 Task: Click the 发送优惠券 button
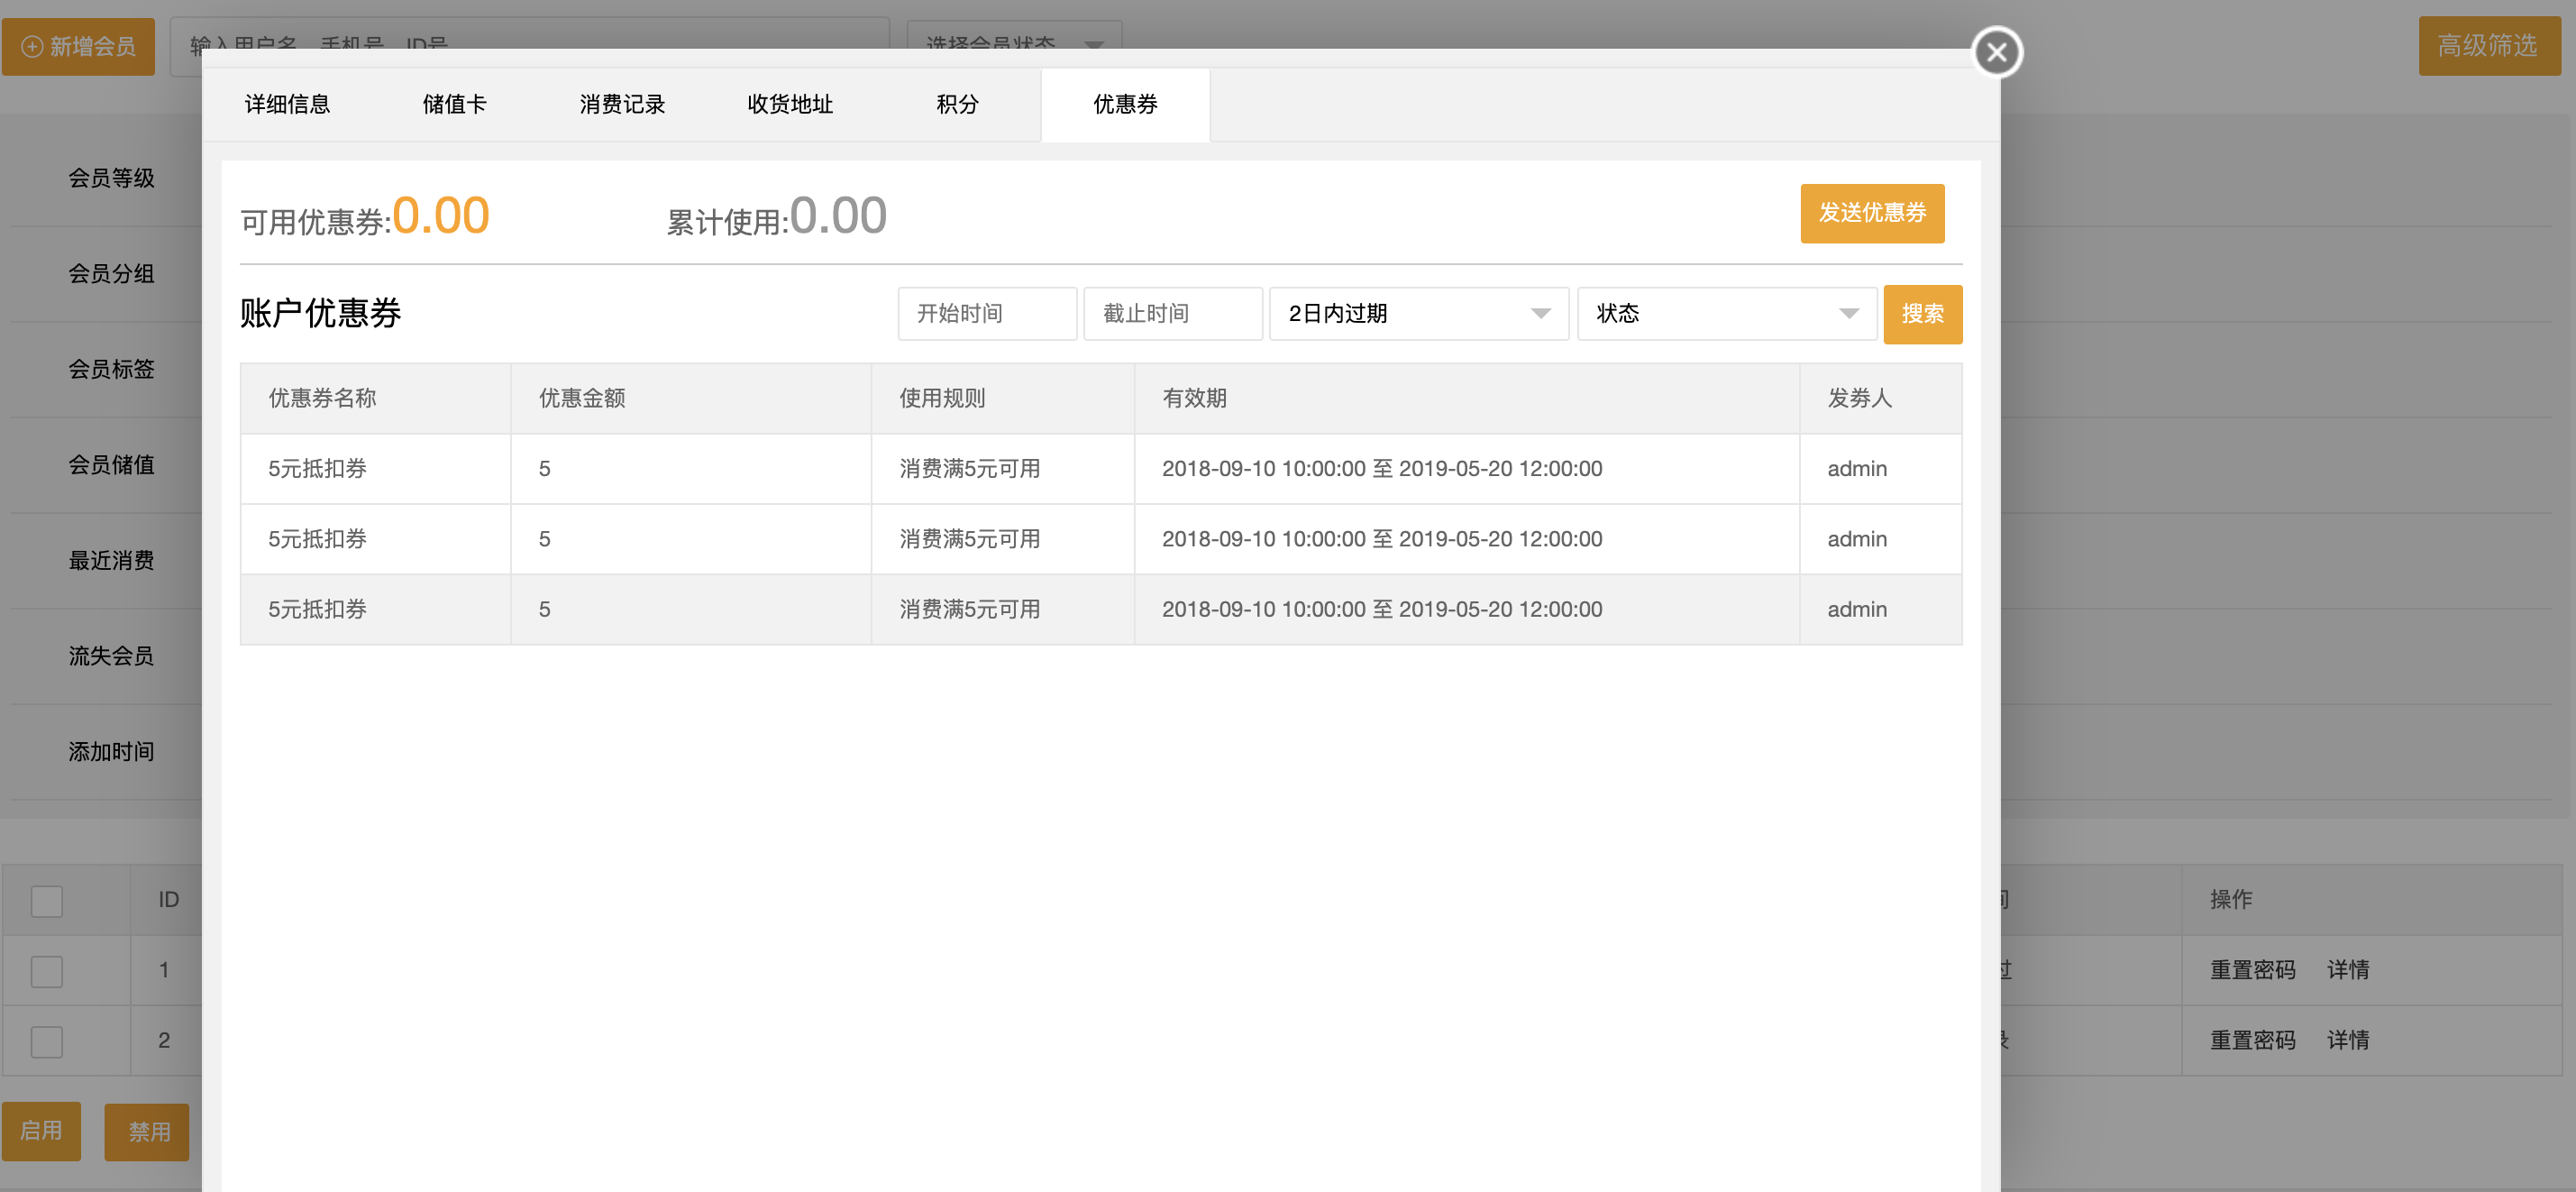coord(1872,213)
